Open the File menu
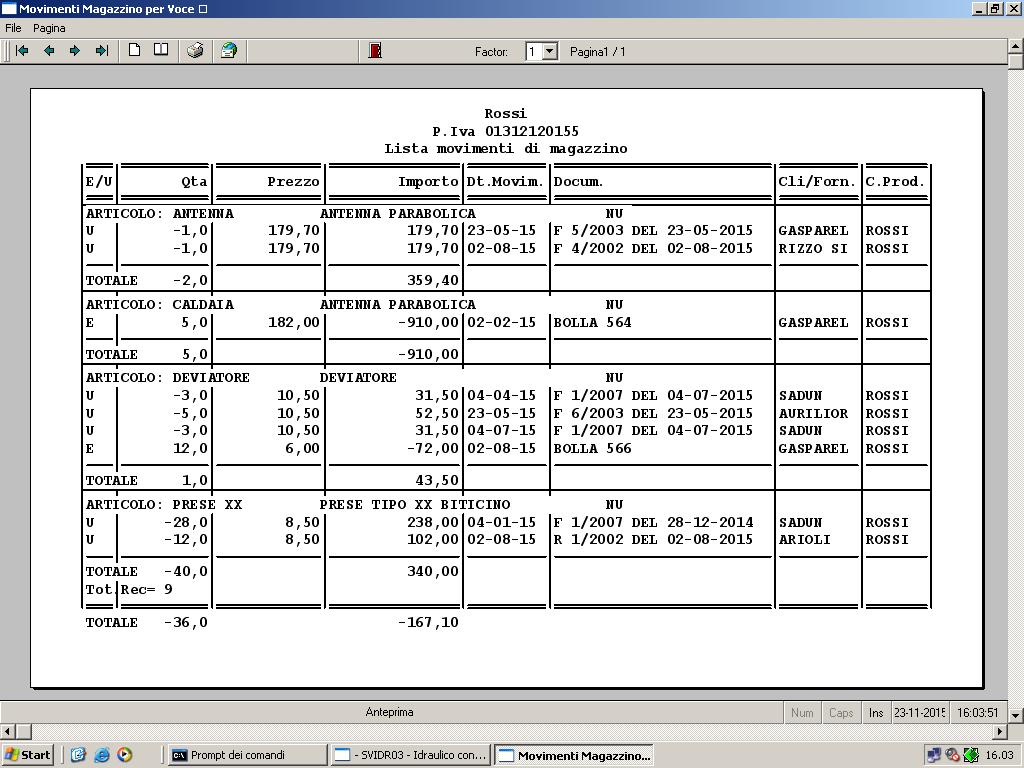 pos(13,28)
